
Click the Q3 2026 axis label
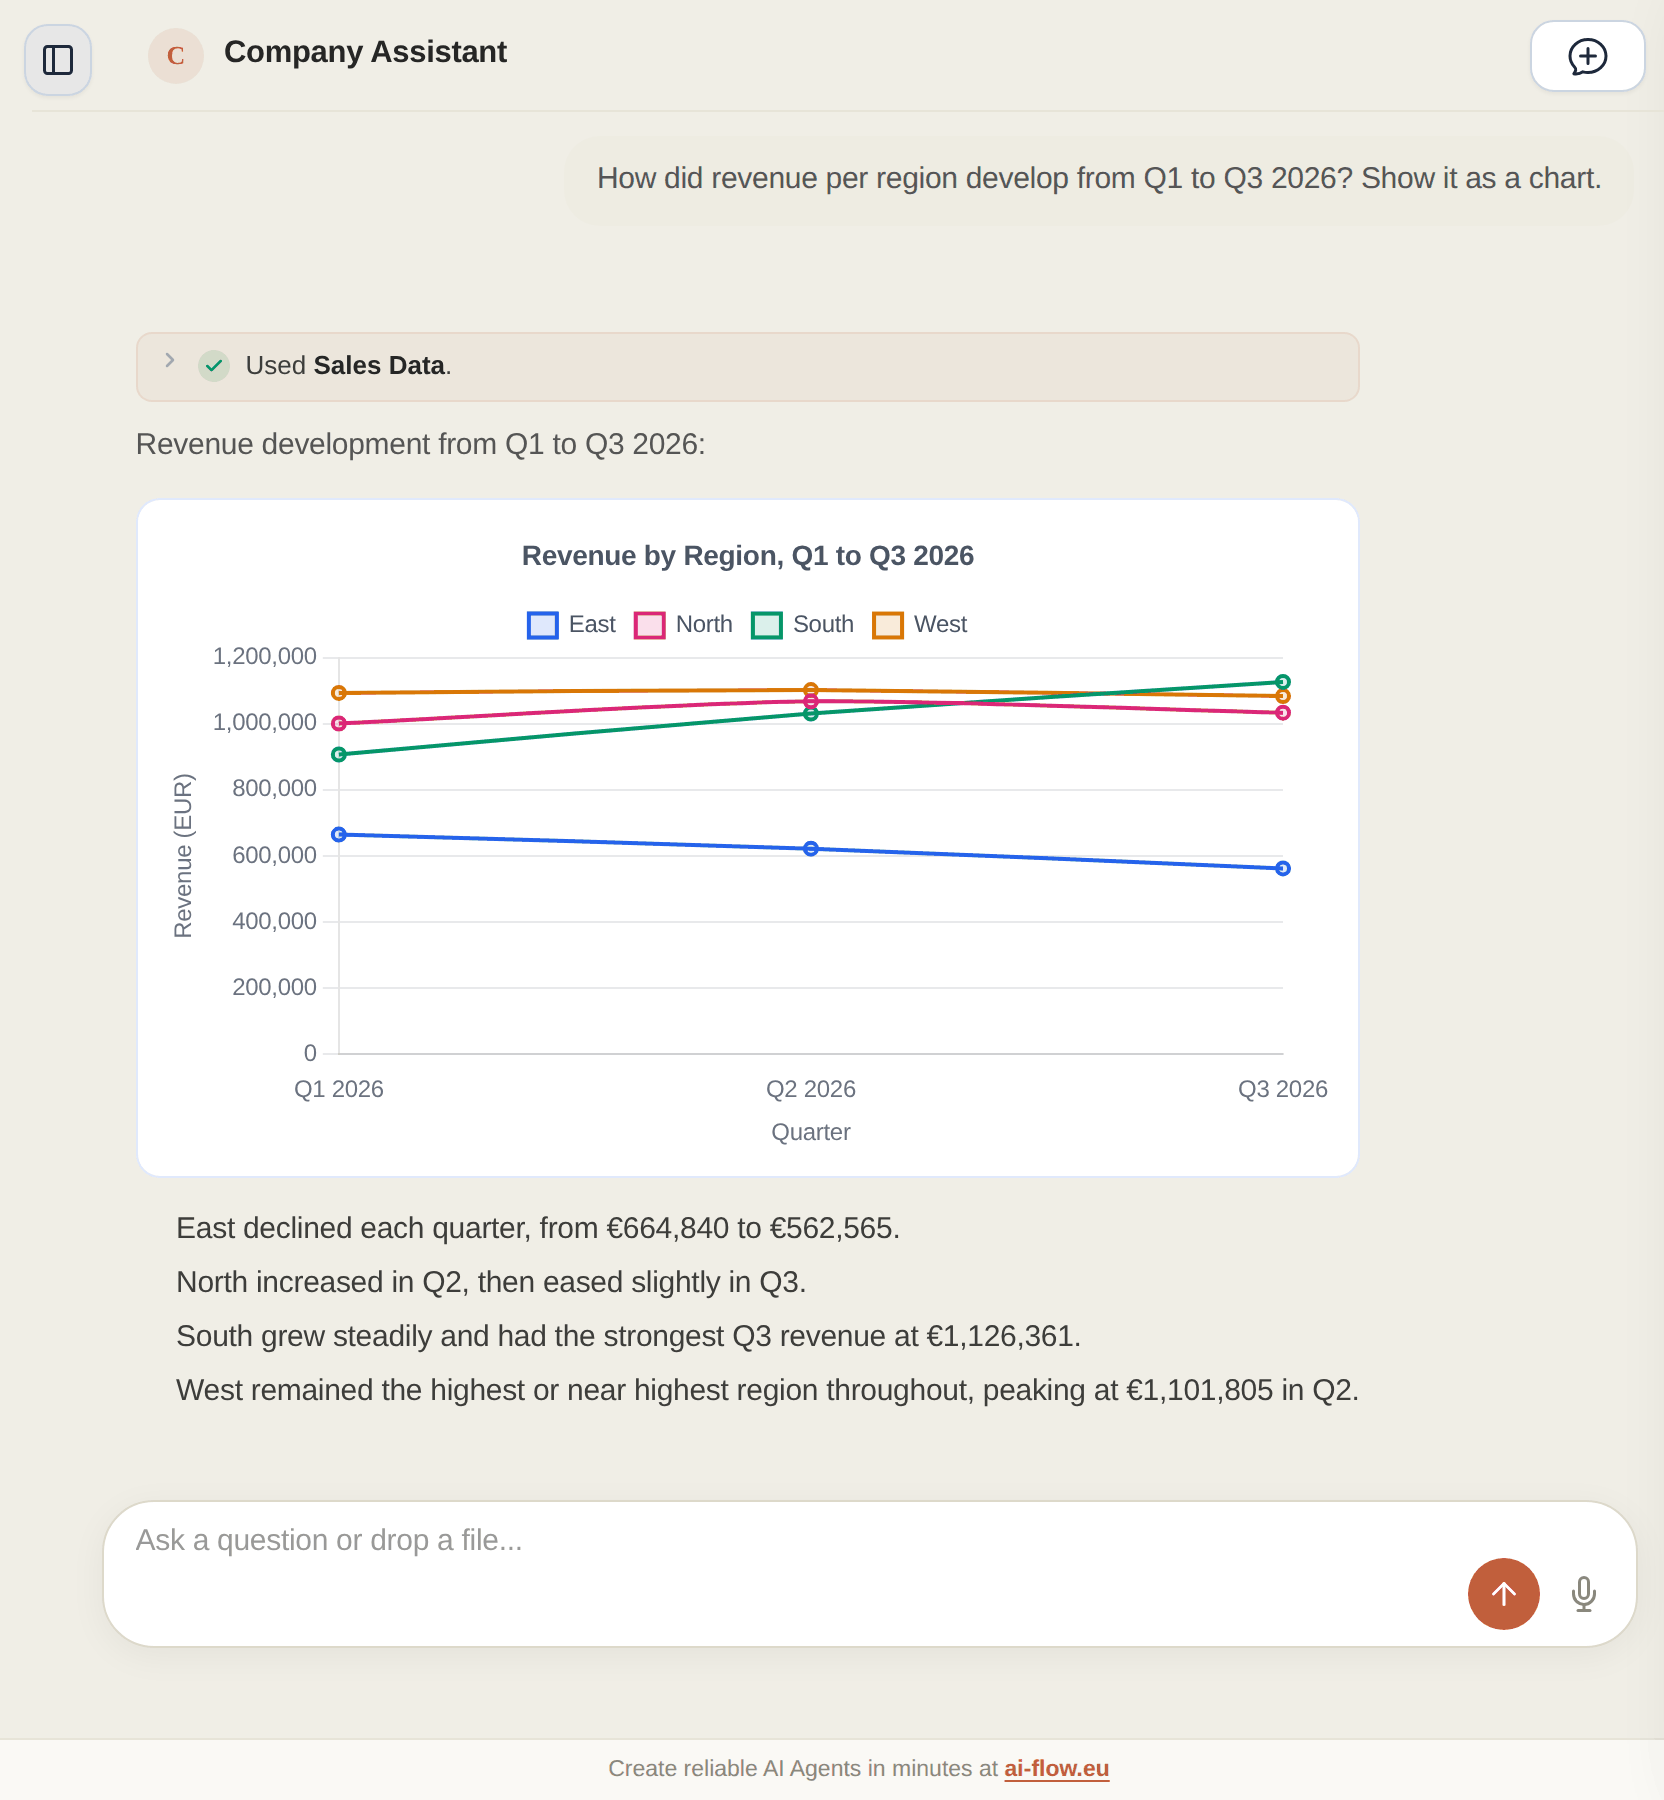click(x=1283, y=1089)
